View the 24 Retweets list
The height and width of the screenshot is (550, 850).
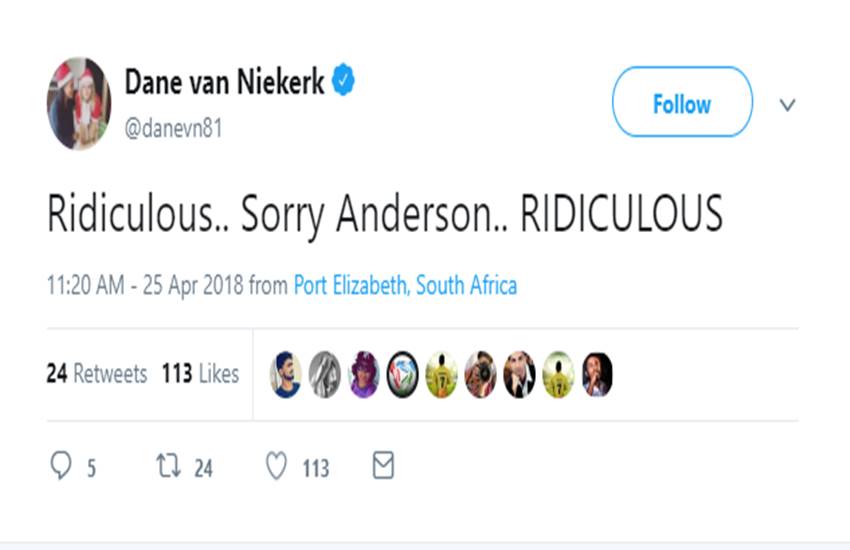point(96,374)
